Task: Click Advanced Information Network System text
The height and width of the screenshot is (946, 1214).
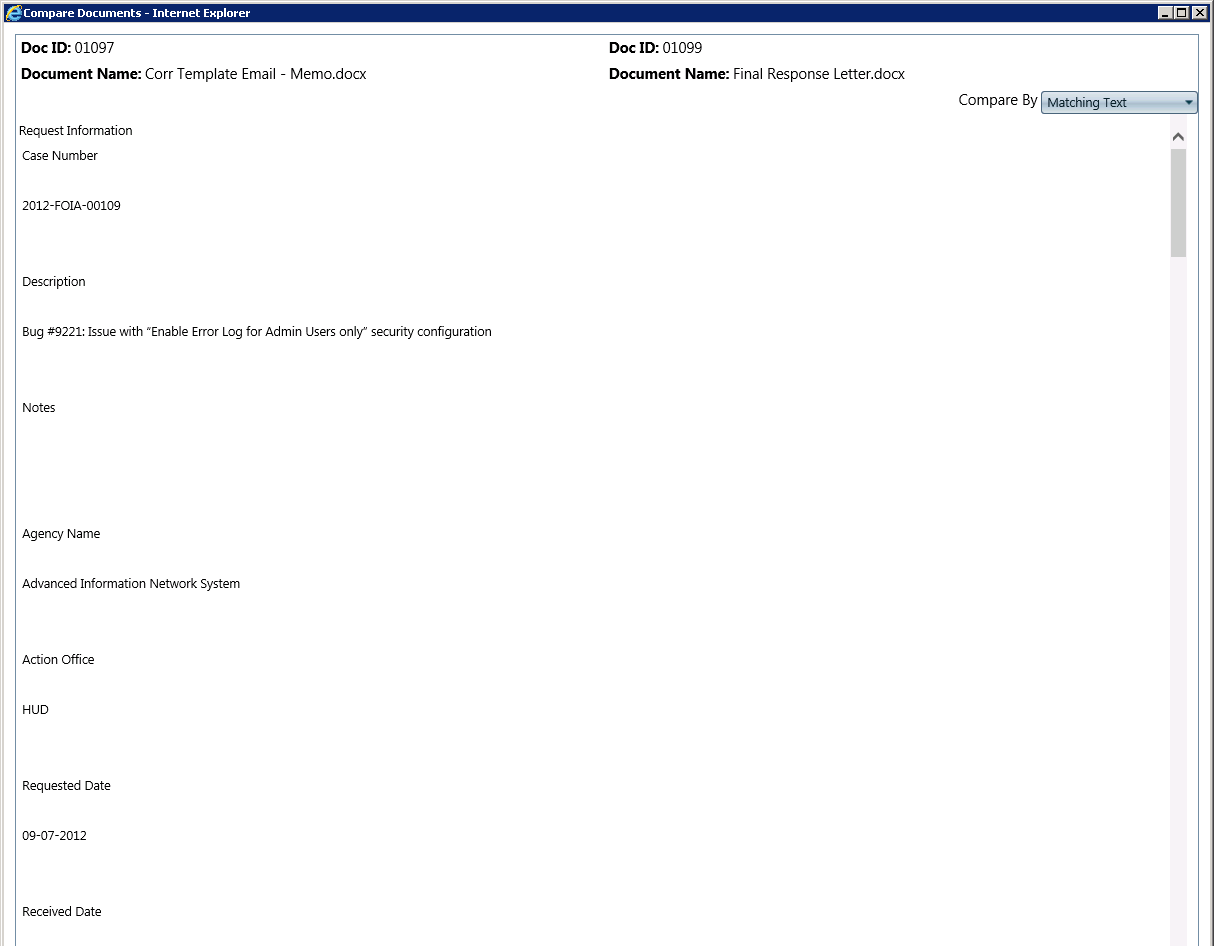Action: click(x=131, y=584)
